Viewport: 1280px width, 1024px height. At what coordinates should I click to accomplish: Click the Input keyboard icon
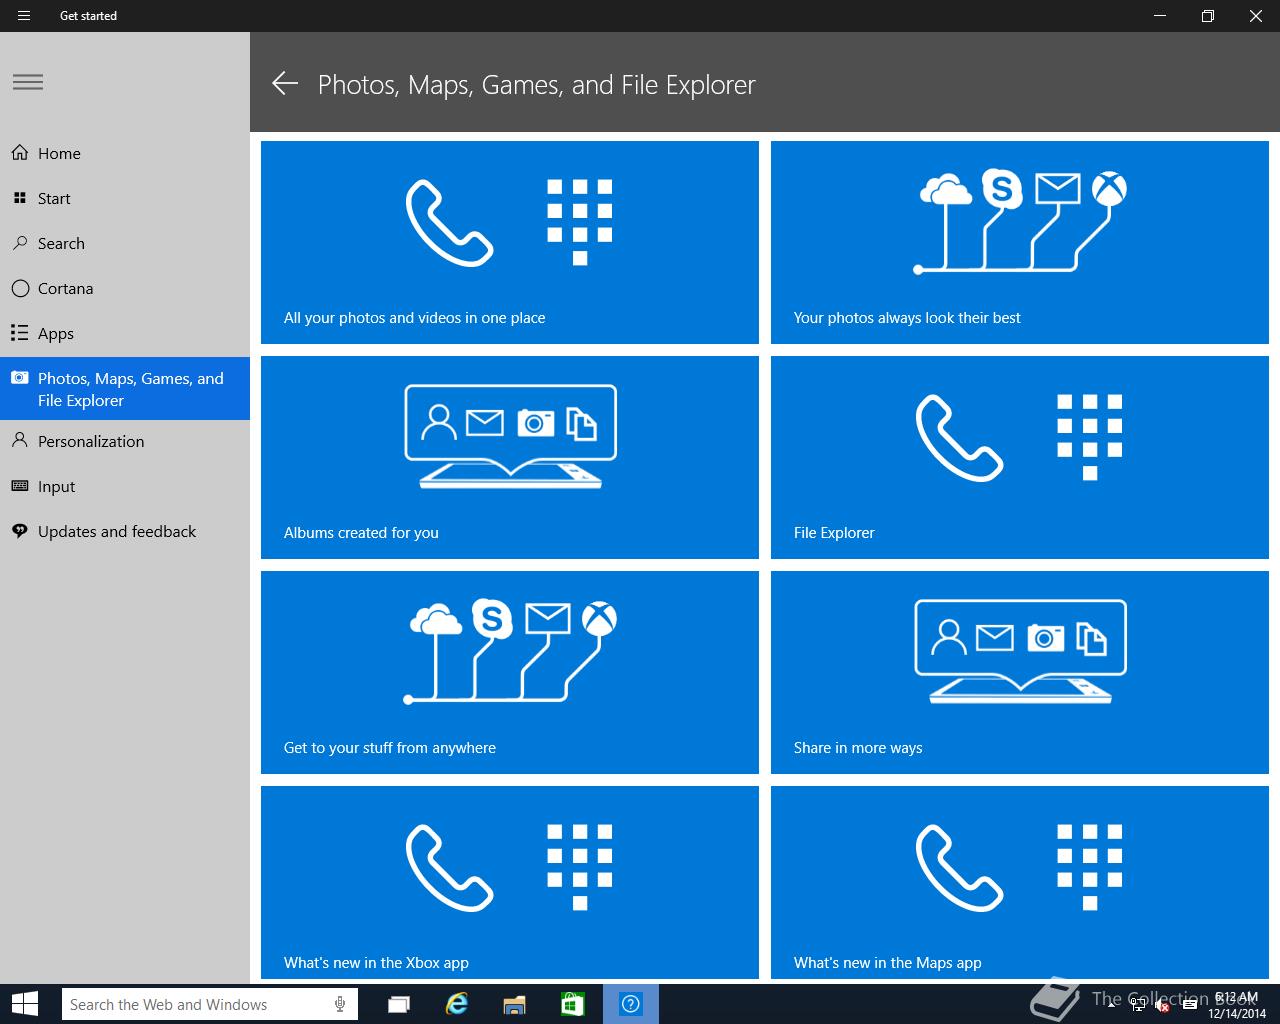[20, 486]
